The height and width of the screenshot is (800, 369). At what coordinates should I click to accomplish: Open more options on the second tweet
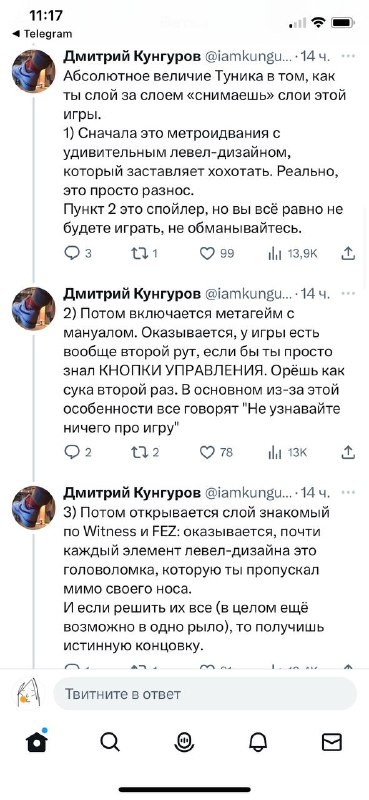348,293
